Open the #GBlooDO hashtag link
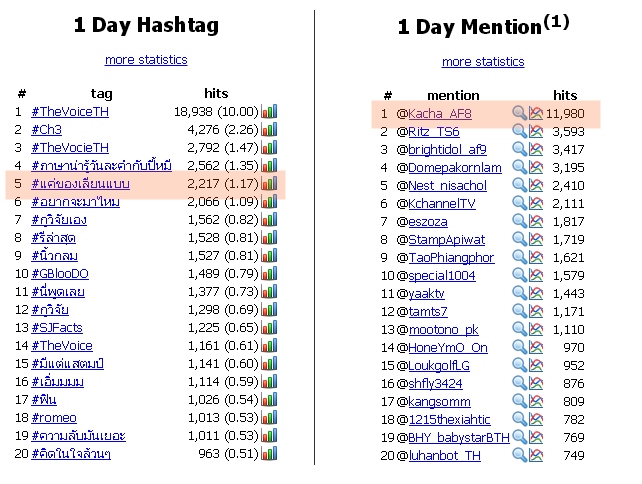Viewport: 642px width, 484px height. (x=60, y=274)
